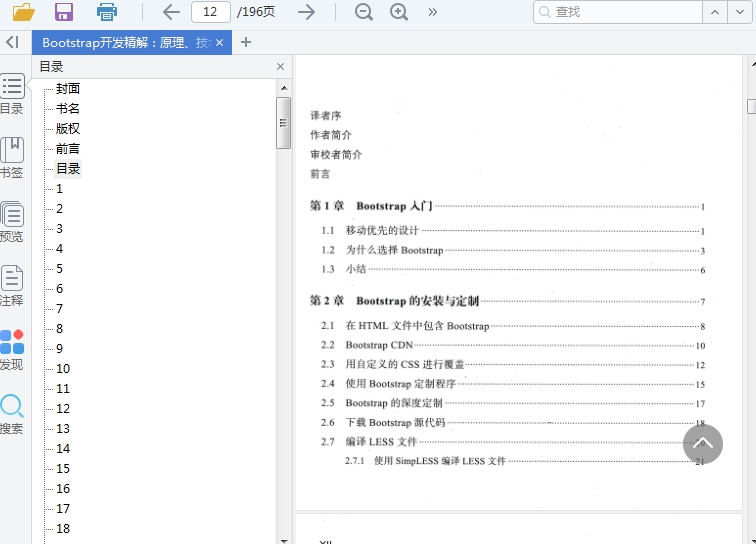This screenshot has width=756, height=544.
Task: Click 2.3 用自定义的 CSS 进行覆盖 entry
Action: (x=392, y=365)
